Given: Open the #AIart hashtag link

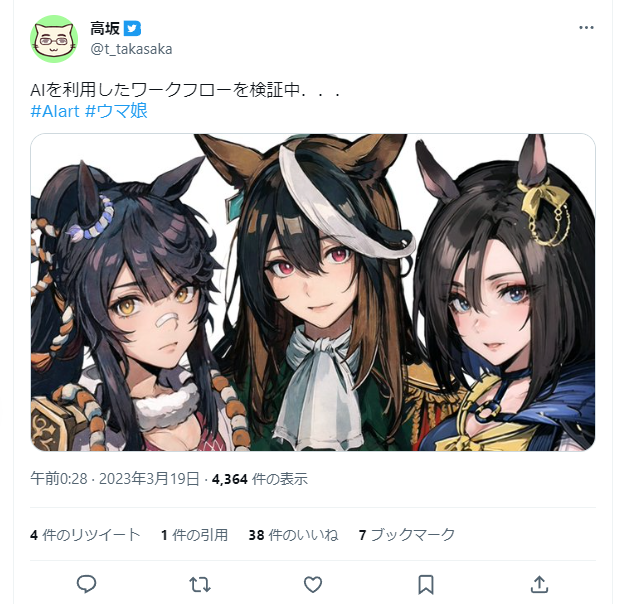Looking at the screenshot, I should 55,111.
